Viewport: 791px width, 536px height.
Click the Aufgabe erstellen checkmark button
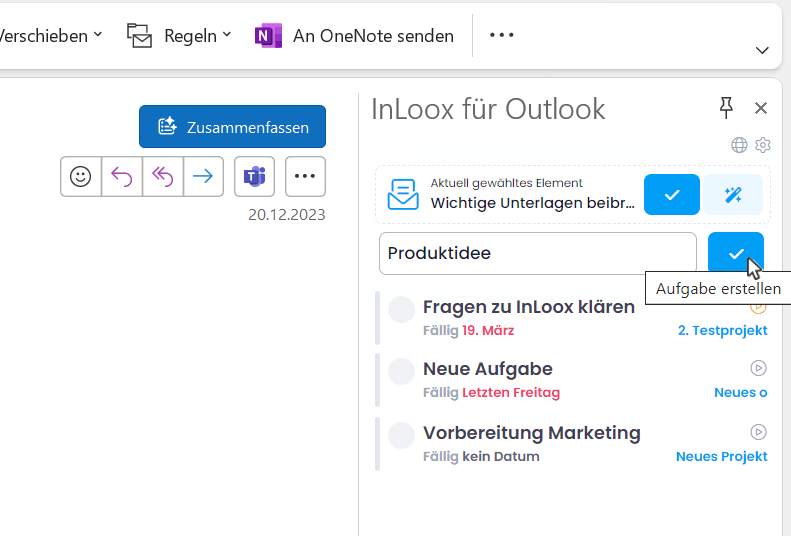tap(736, 254)
